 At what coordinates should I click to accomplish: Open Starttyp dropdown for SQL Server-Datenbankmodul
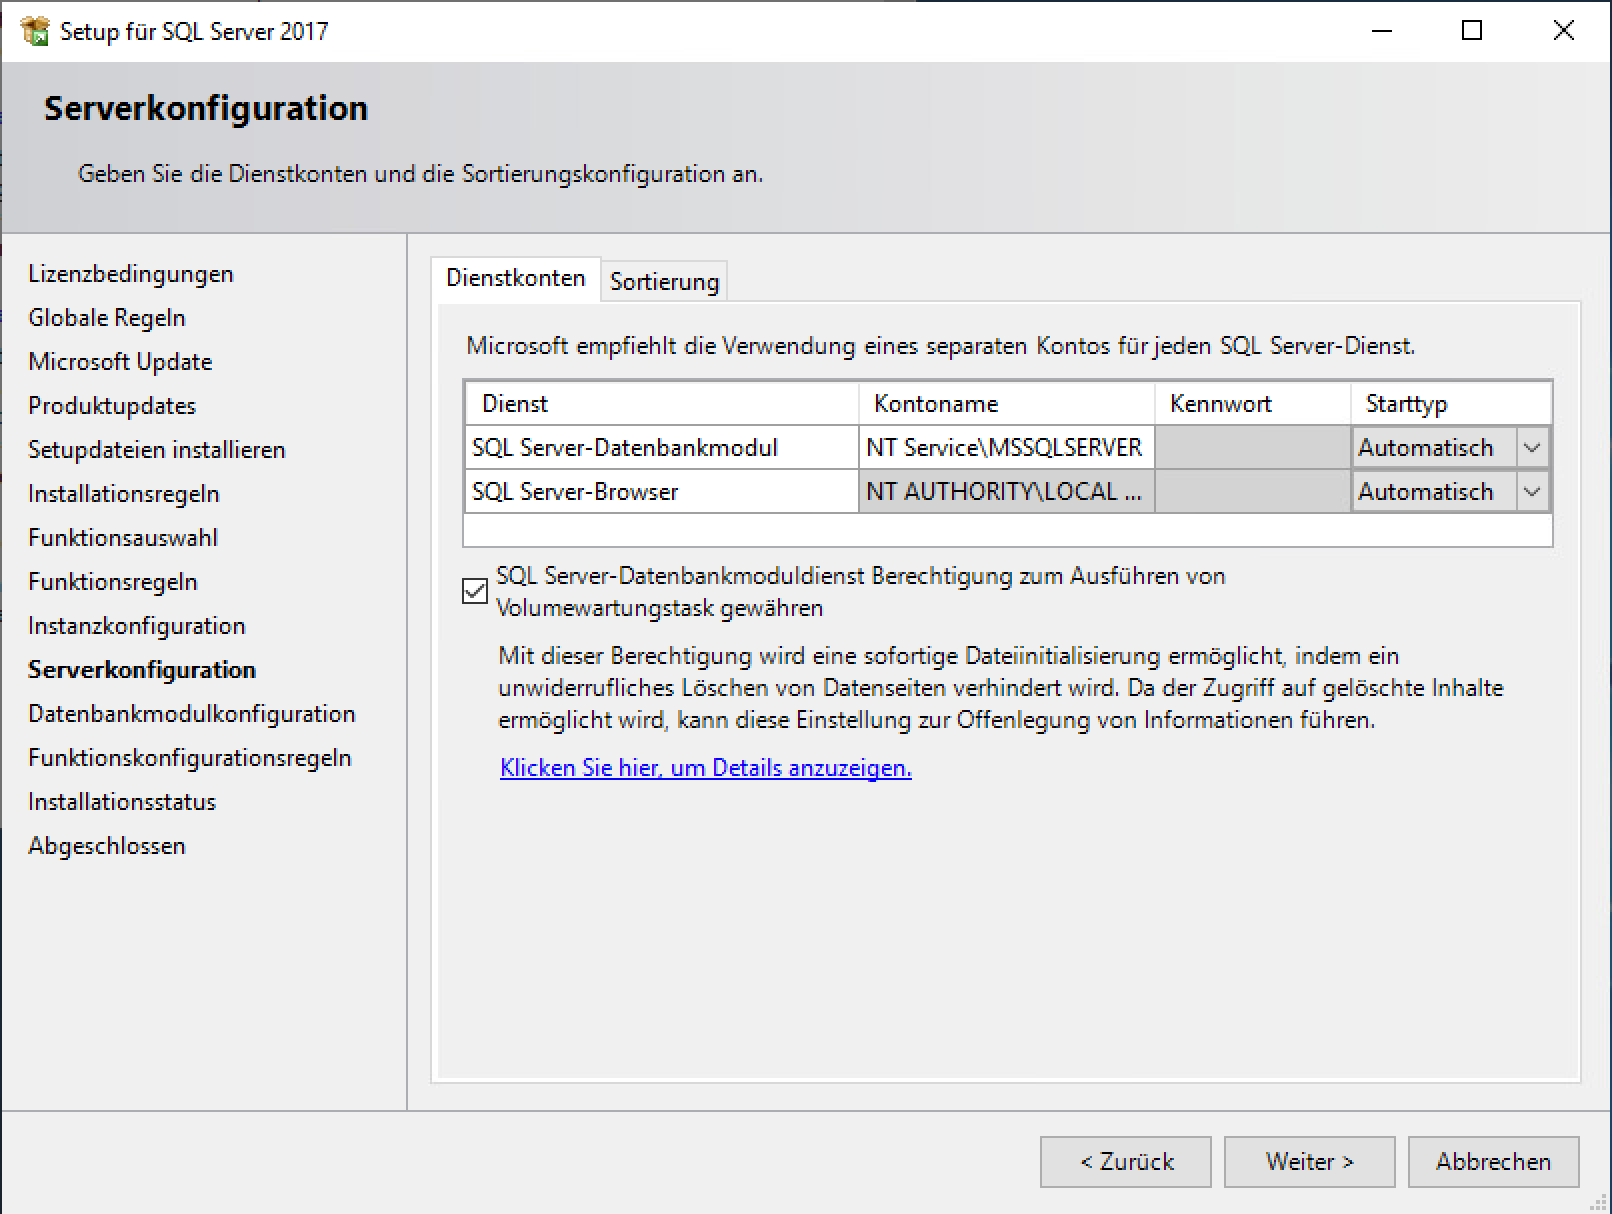1531,448
